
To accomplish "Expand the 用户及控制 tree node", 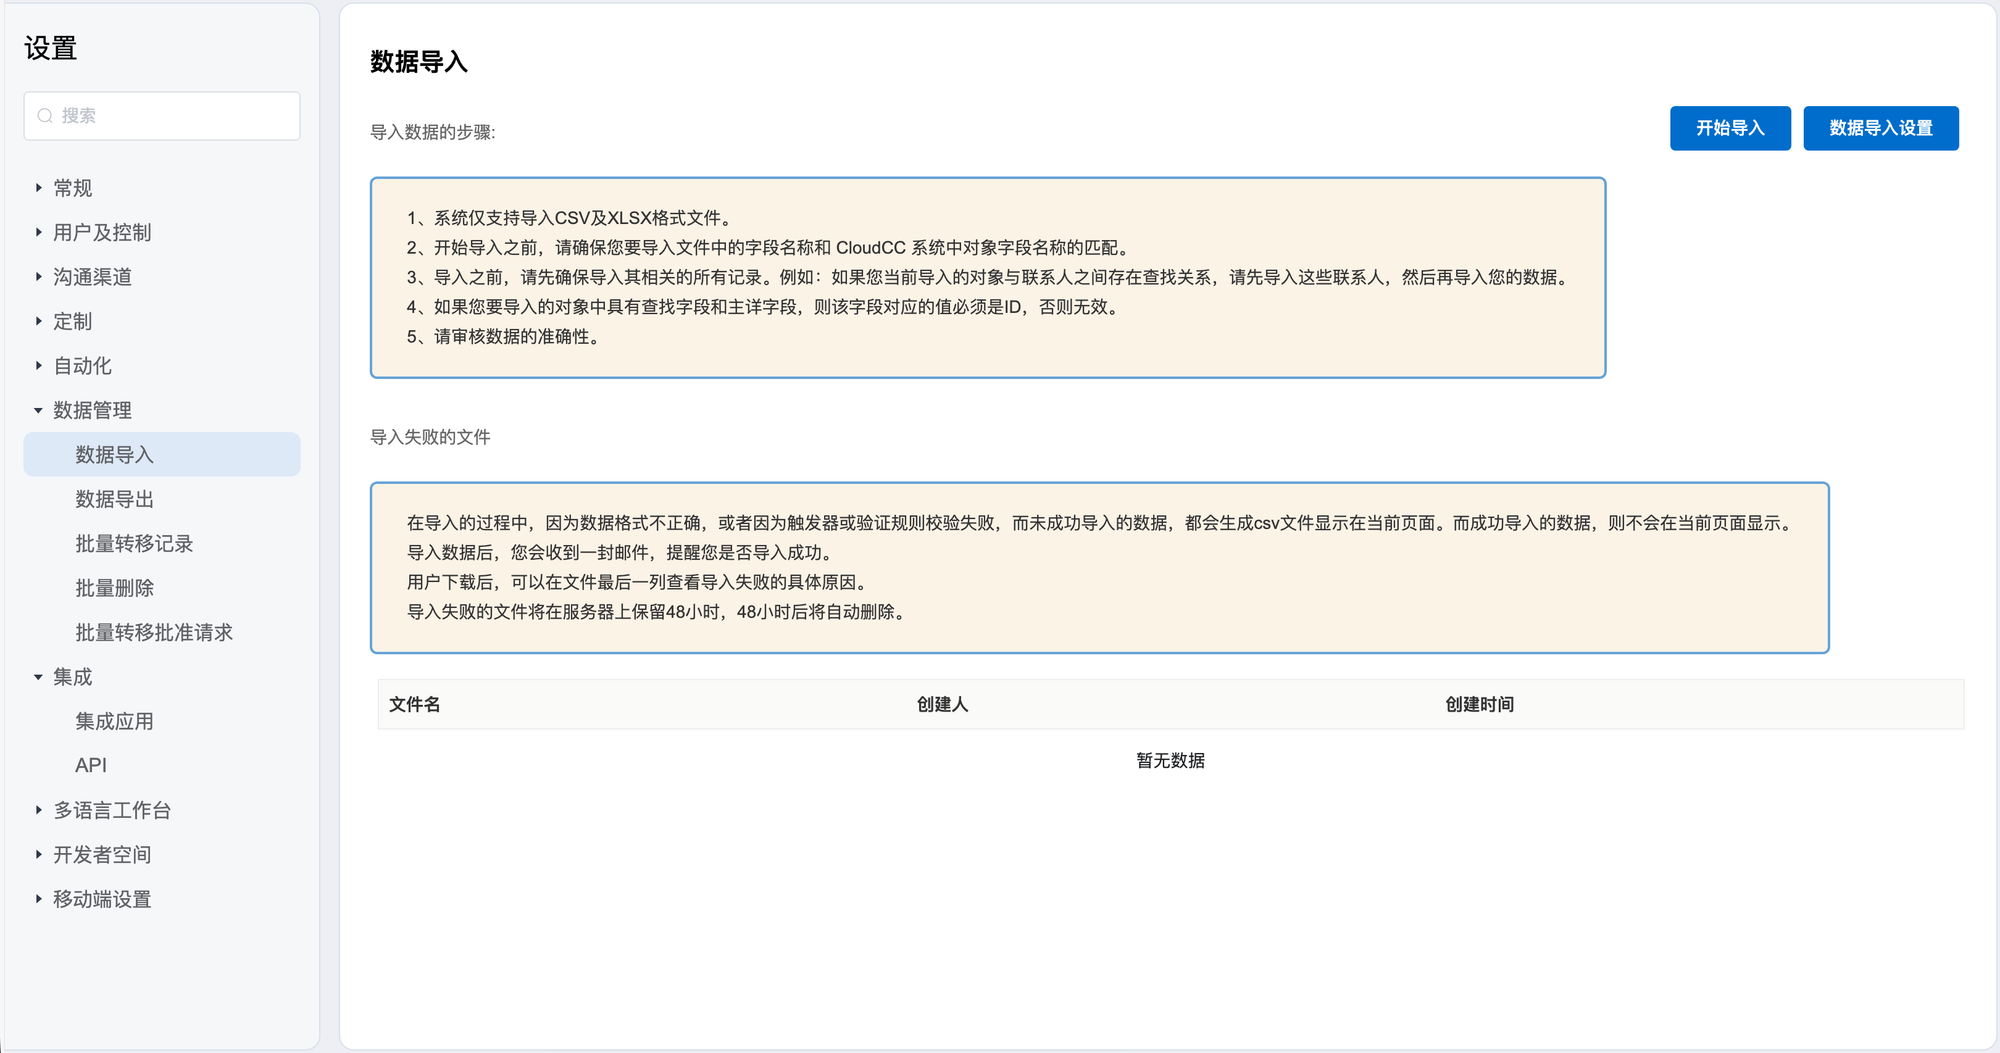I will pos(38,232).
